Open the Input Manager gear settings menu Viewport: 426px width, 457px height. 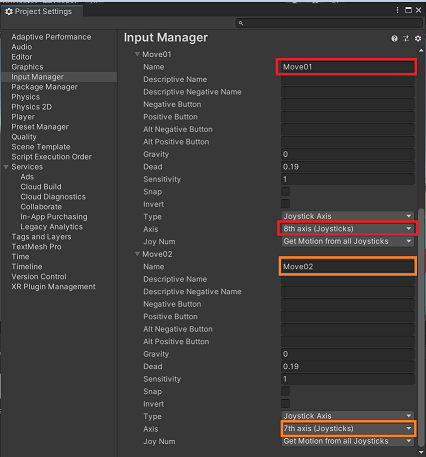pyautogui.click(x=418, y=39)
